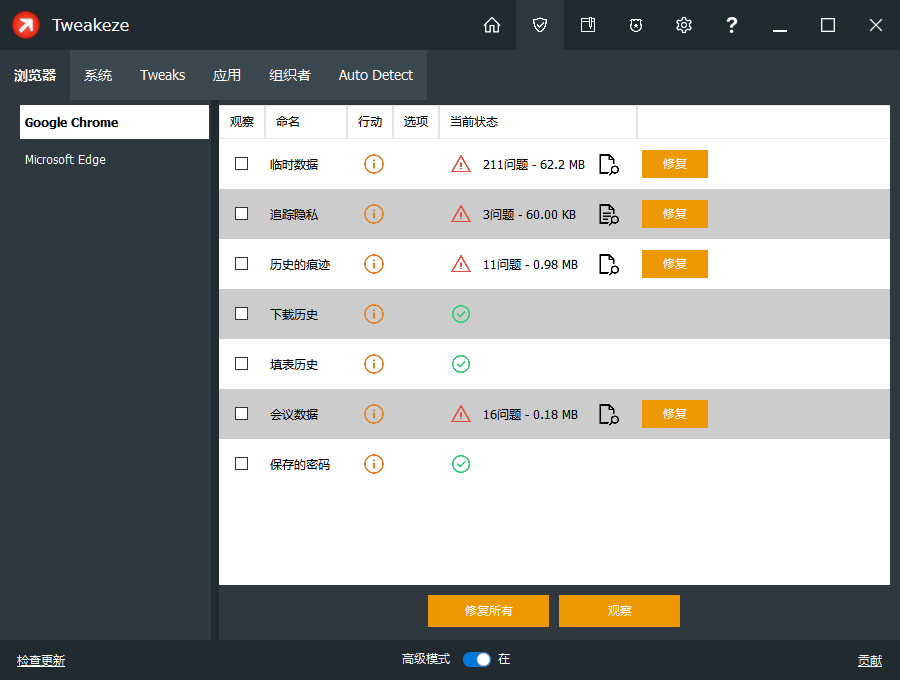900x680 pixels.
Task: Click 命名 column header
Action: tap(306, 122)
